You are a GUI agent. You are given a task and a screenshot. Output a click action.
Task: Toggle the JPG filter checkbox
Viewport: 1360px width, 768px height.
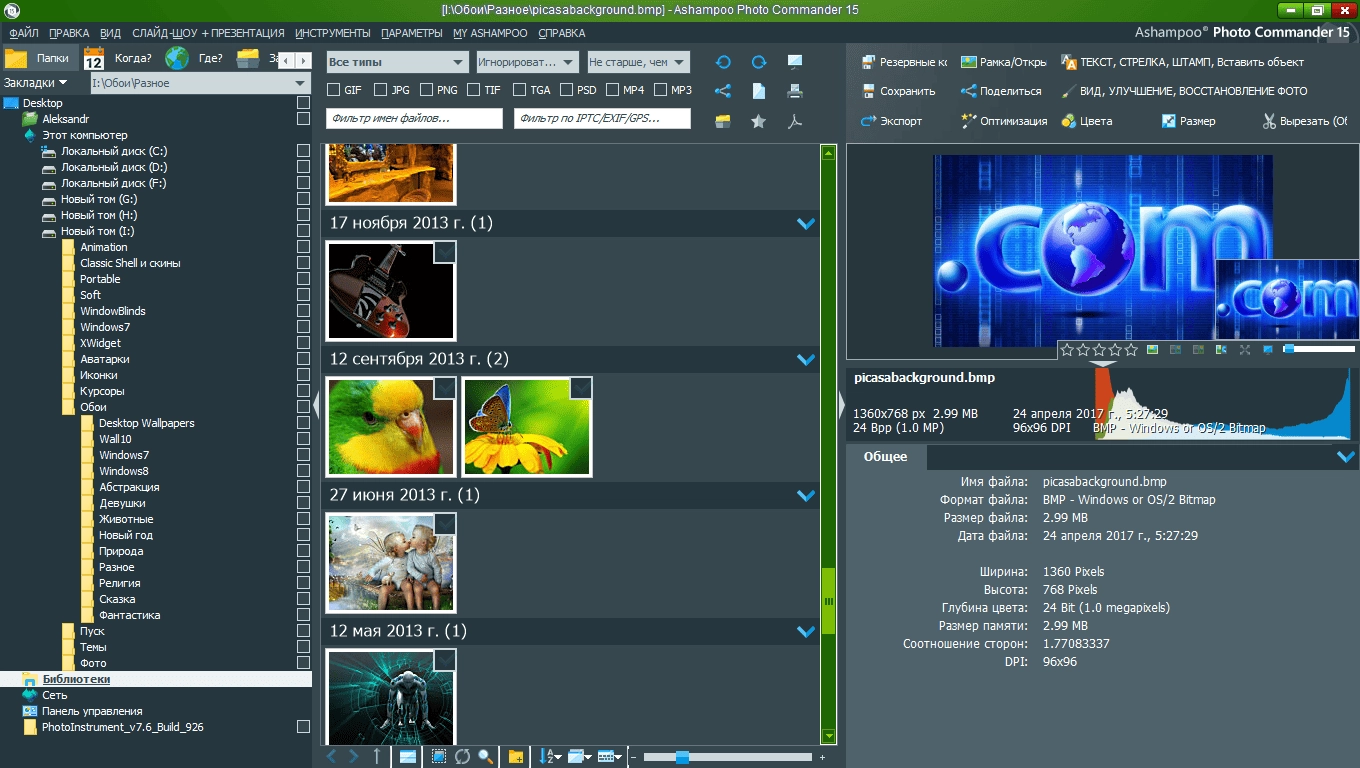(381, 90)
